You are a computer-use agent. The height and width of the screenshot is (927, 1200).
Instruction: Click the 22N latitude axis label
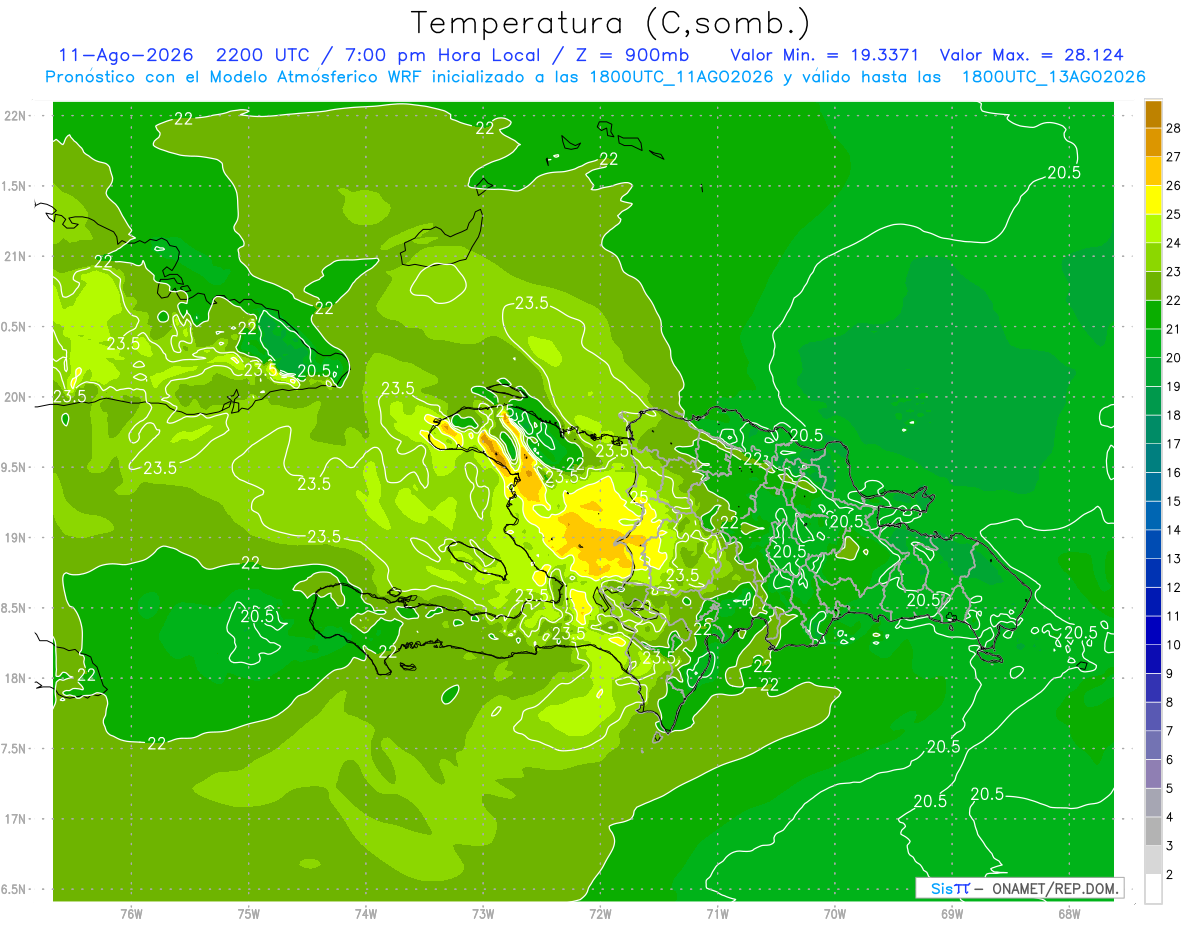pyautogui.click(x=14, y=115)
